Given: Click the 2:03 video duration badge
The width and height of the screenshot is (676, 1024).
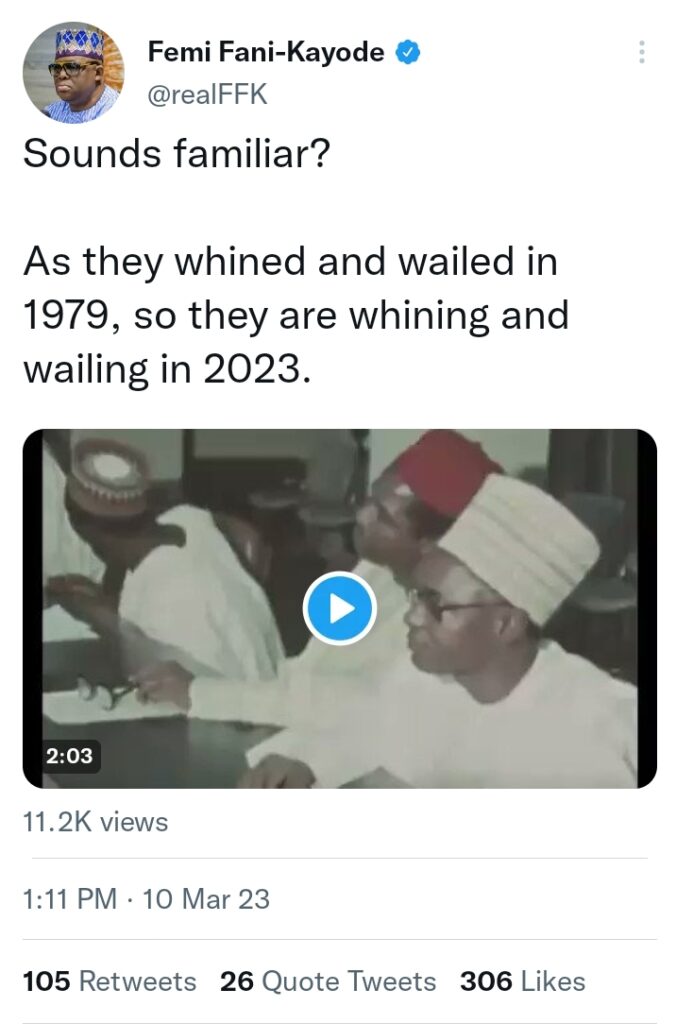Looking at the screenshot, I should click(x=67, y=755).
